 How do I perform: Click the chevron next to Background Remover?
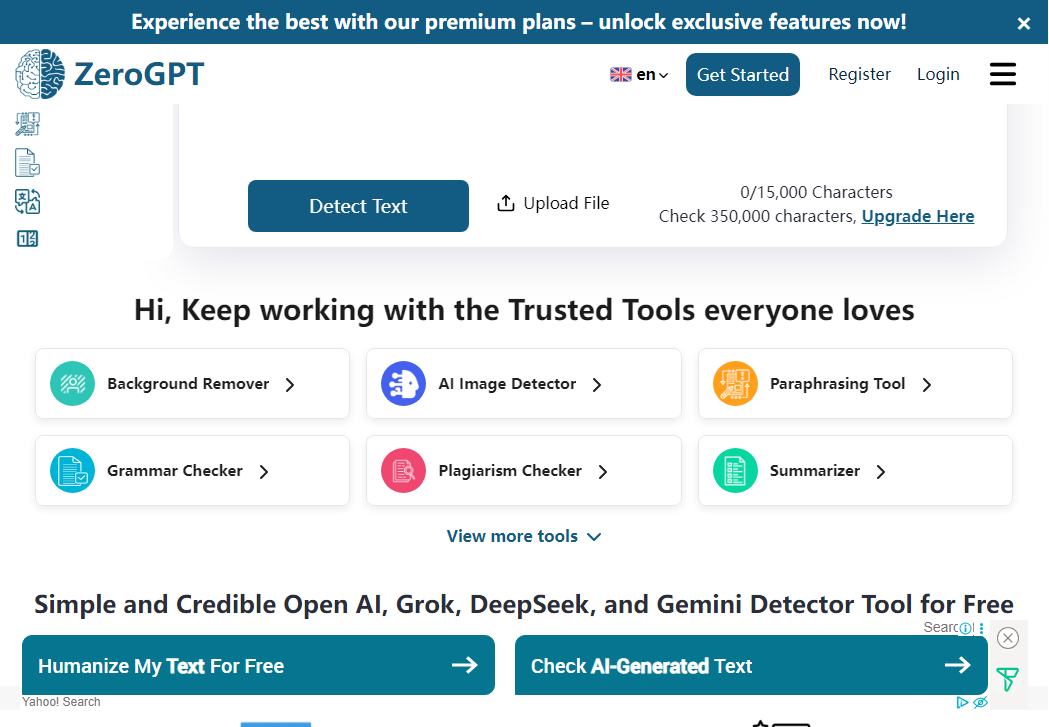[x=290, y=385]
